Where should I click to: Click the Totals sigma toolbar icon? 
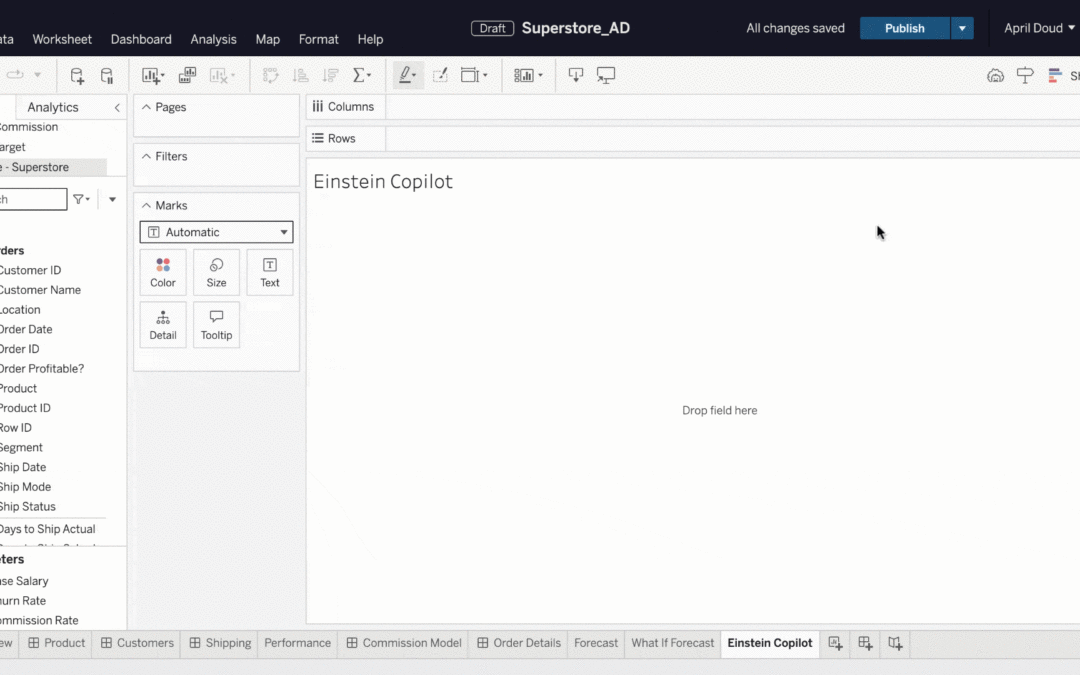[362, 76]
